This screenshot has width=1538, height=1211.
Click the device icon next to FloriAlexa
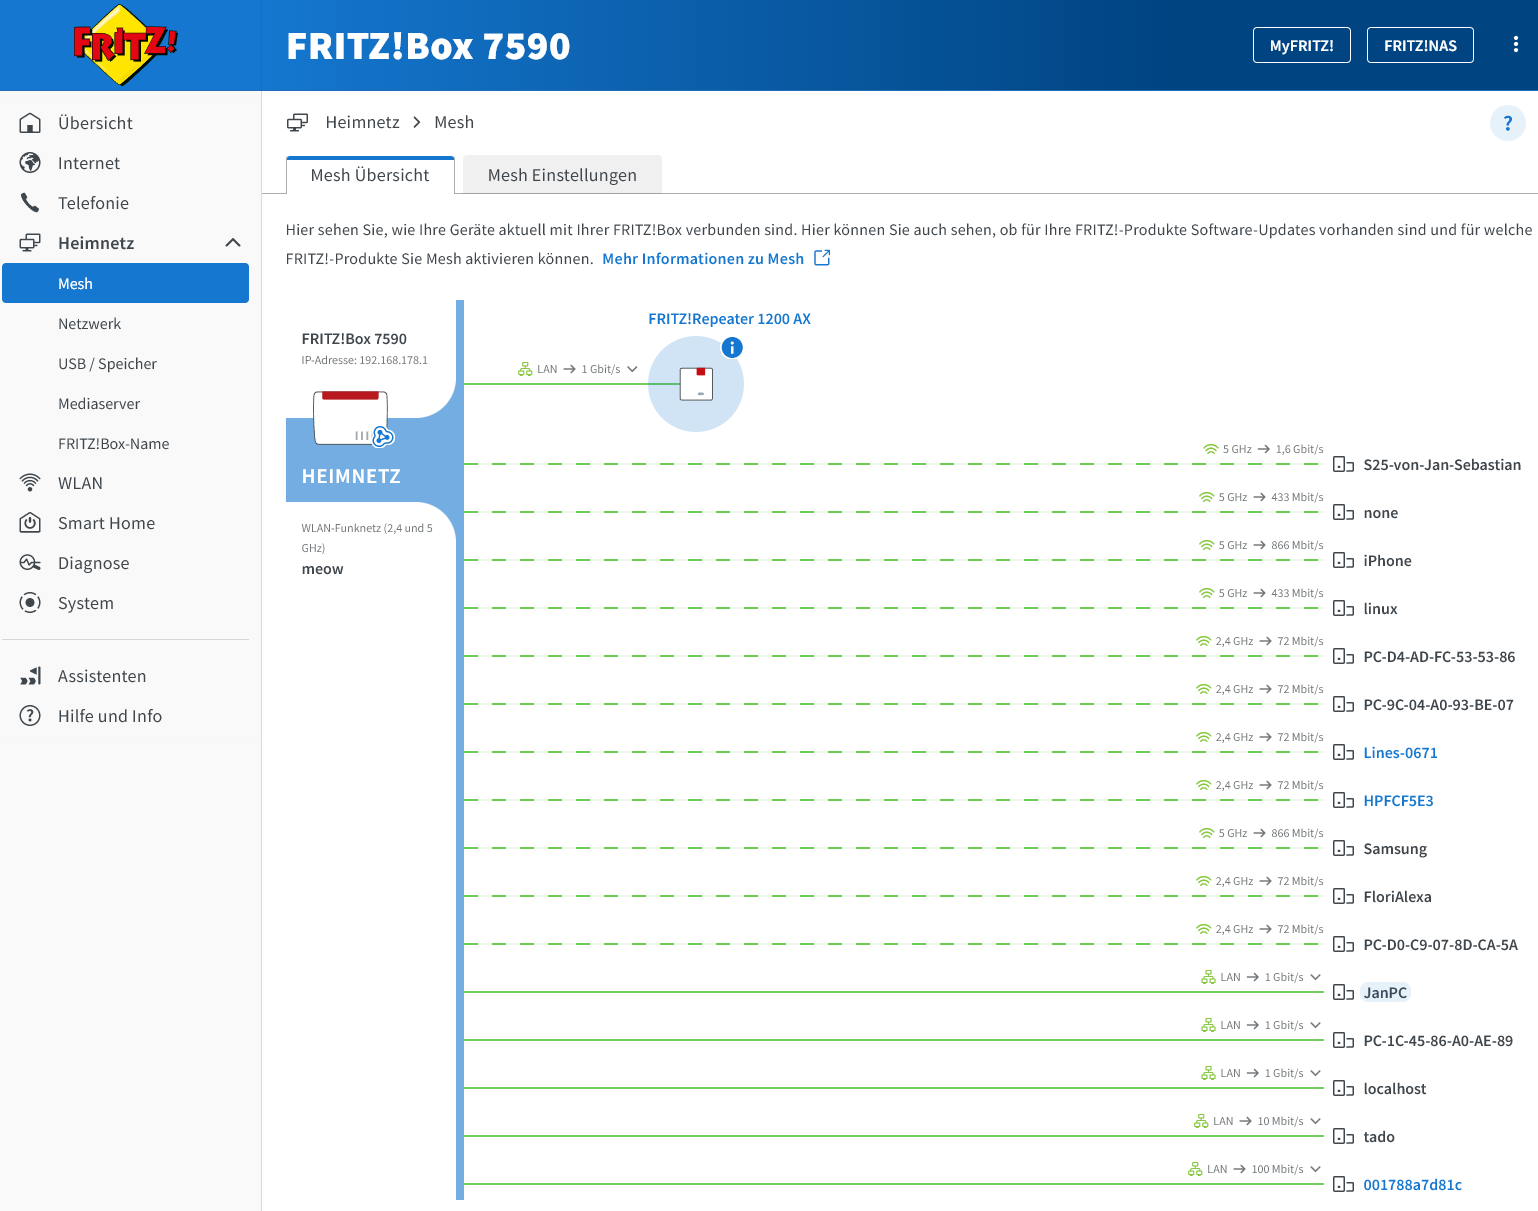(x=1343, y=897)
